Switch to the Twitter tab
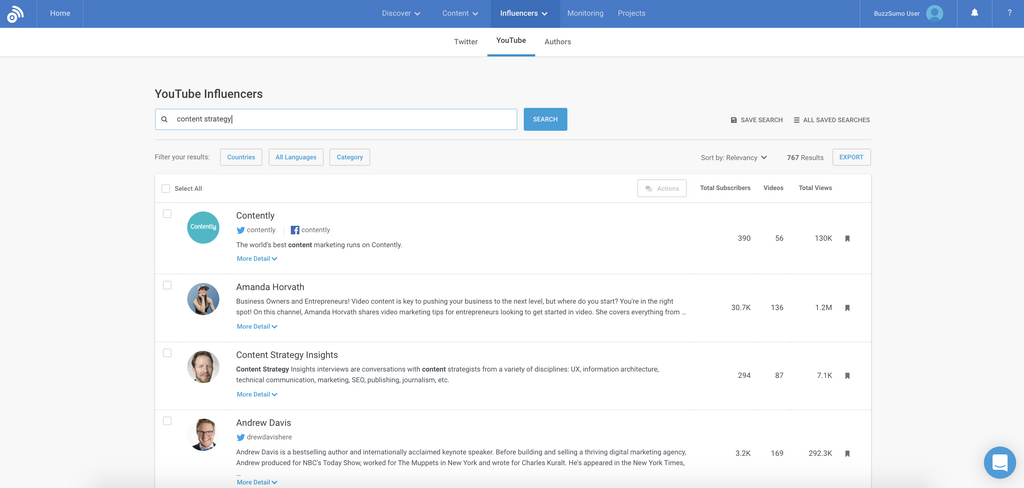Screen dimensions: 1024x488 [x=465, y=42]
